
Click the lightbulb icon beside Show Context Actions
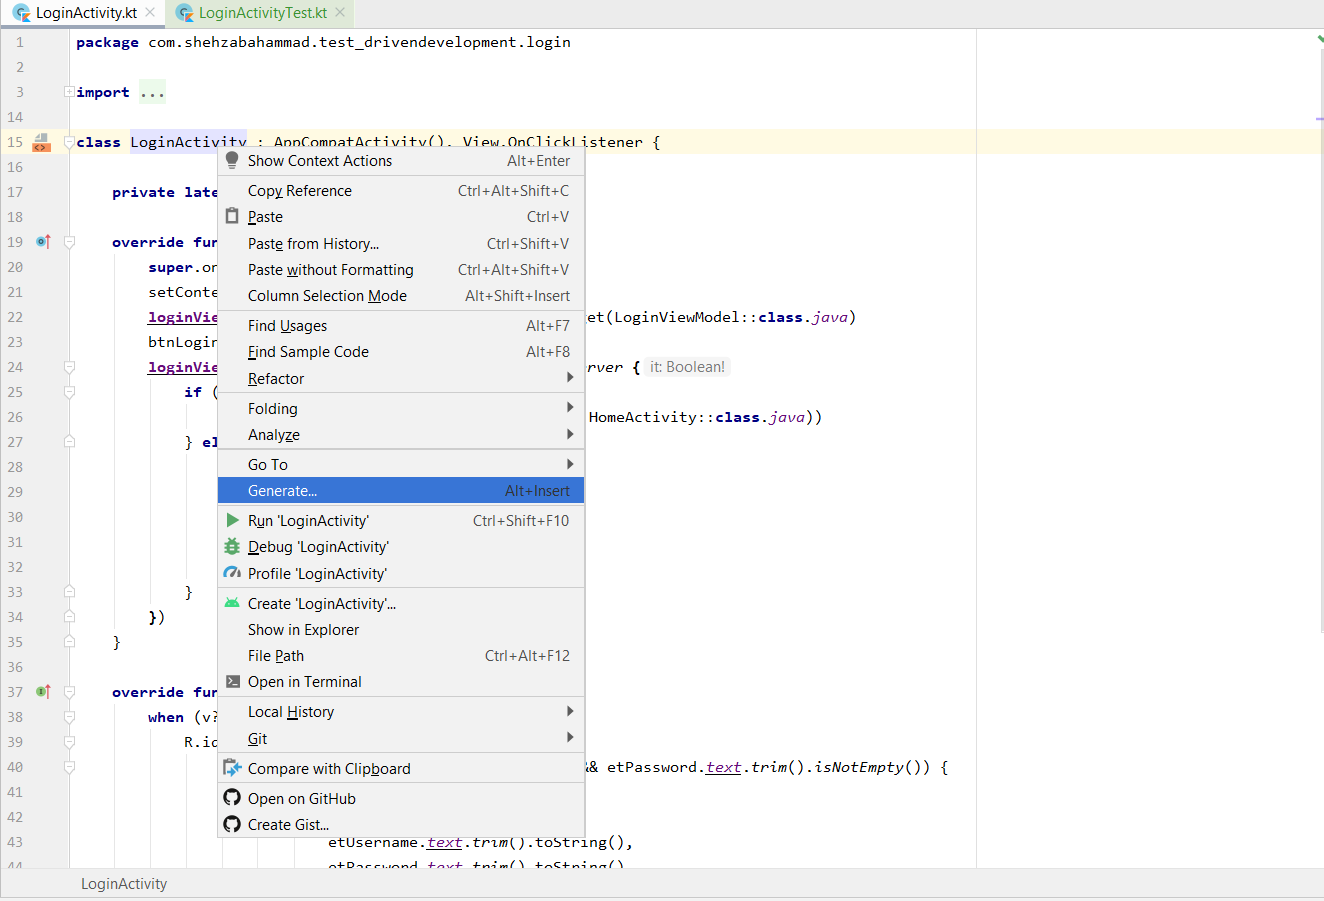coord(233,160)
